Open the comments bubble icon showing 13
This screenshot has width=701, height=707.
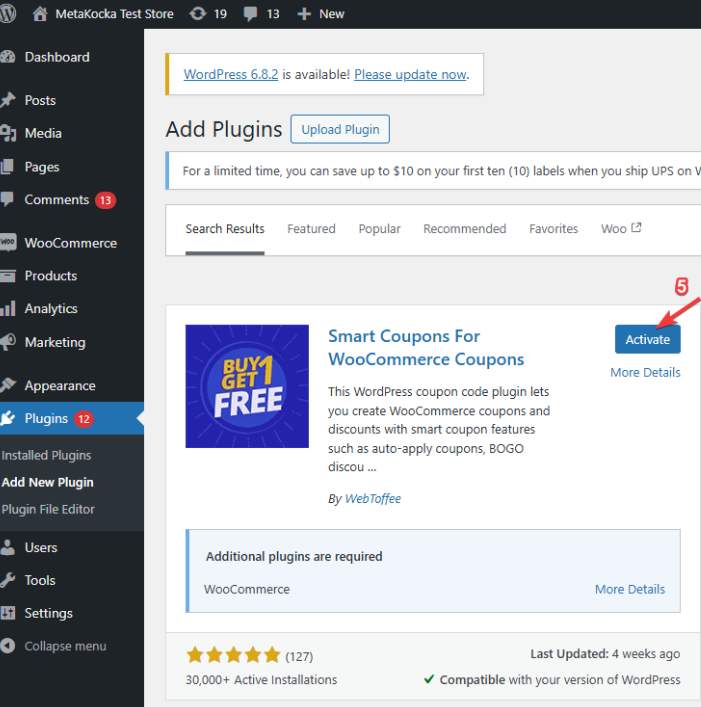point(250,14)
